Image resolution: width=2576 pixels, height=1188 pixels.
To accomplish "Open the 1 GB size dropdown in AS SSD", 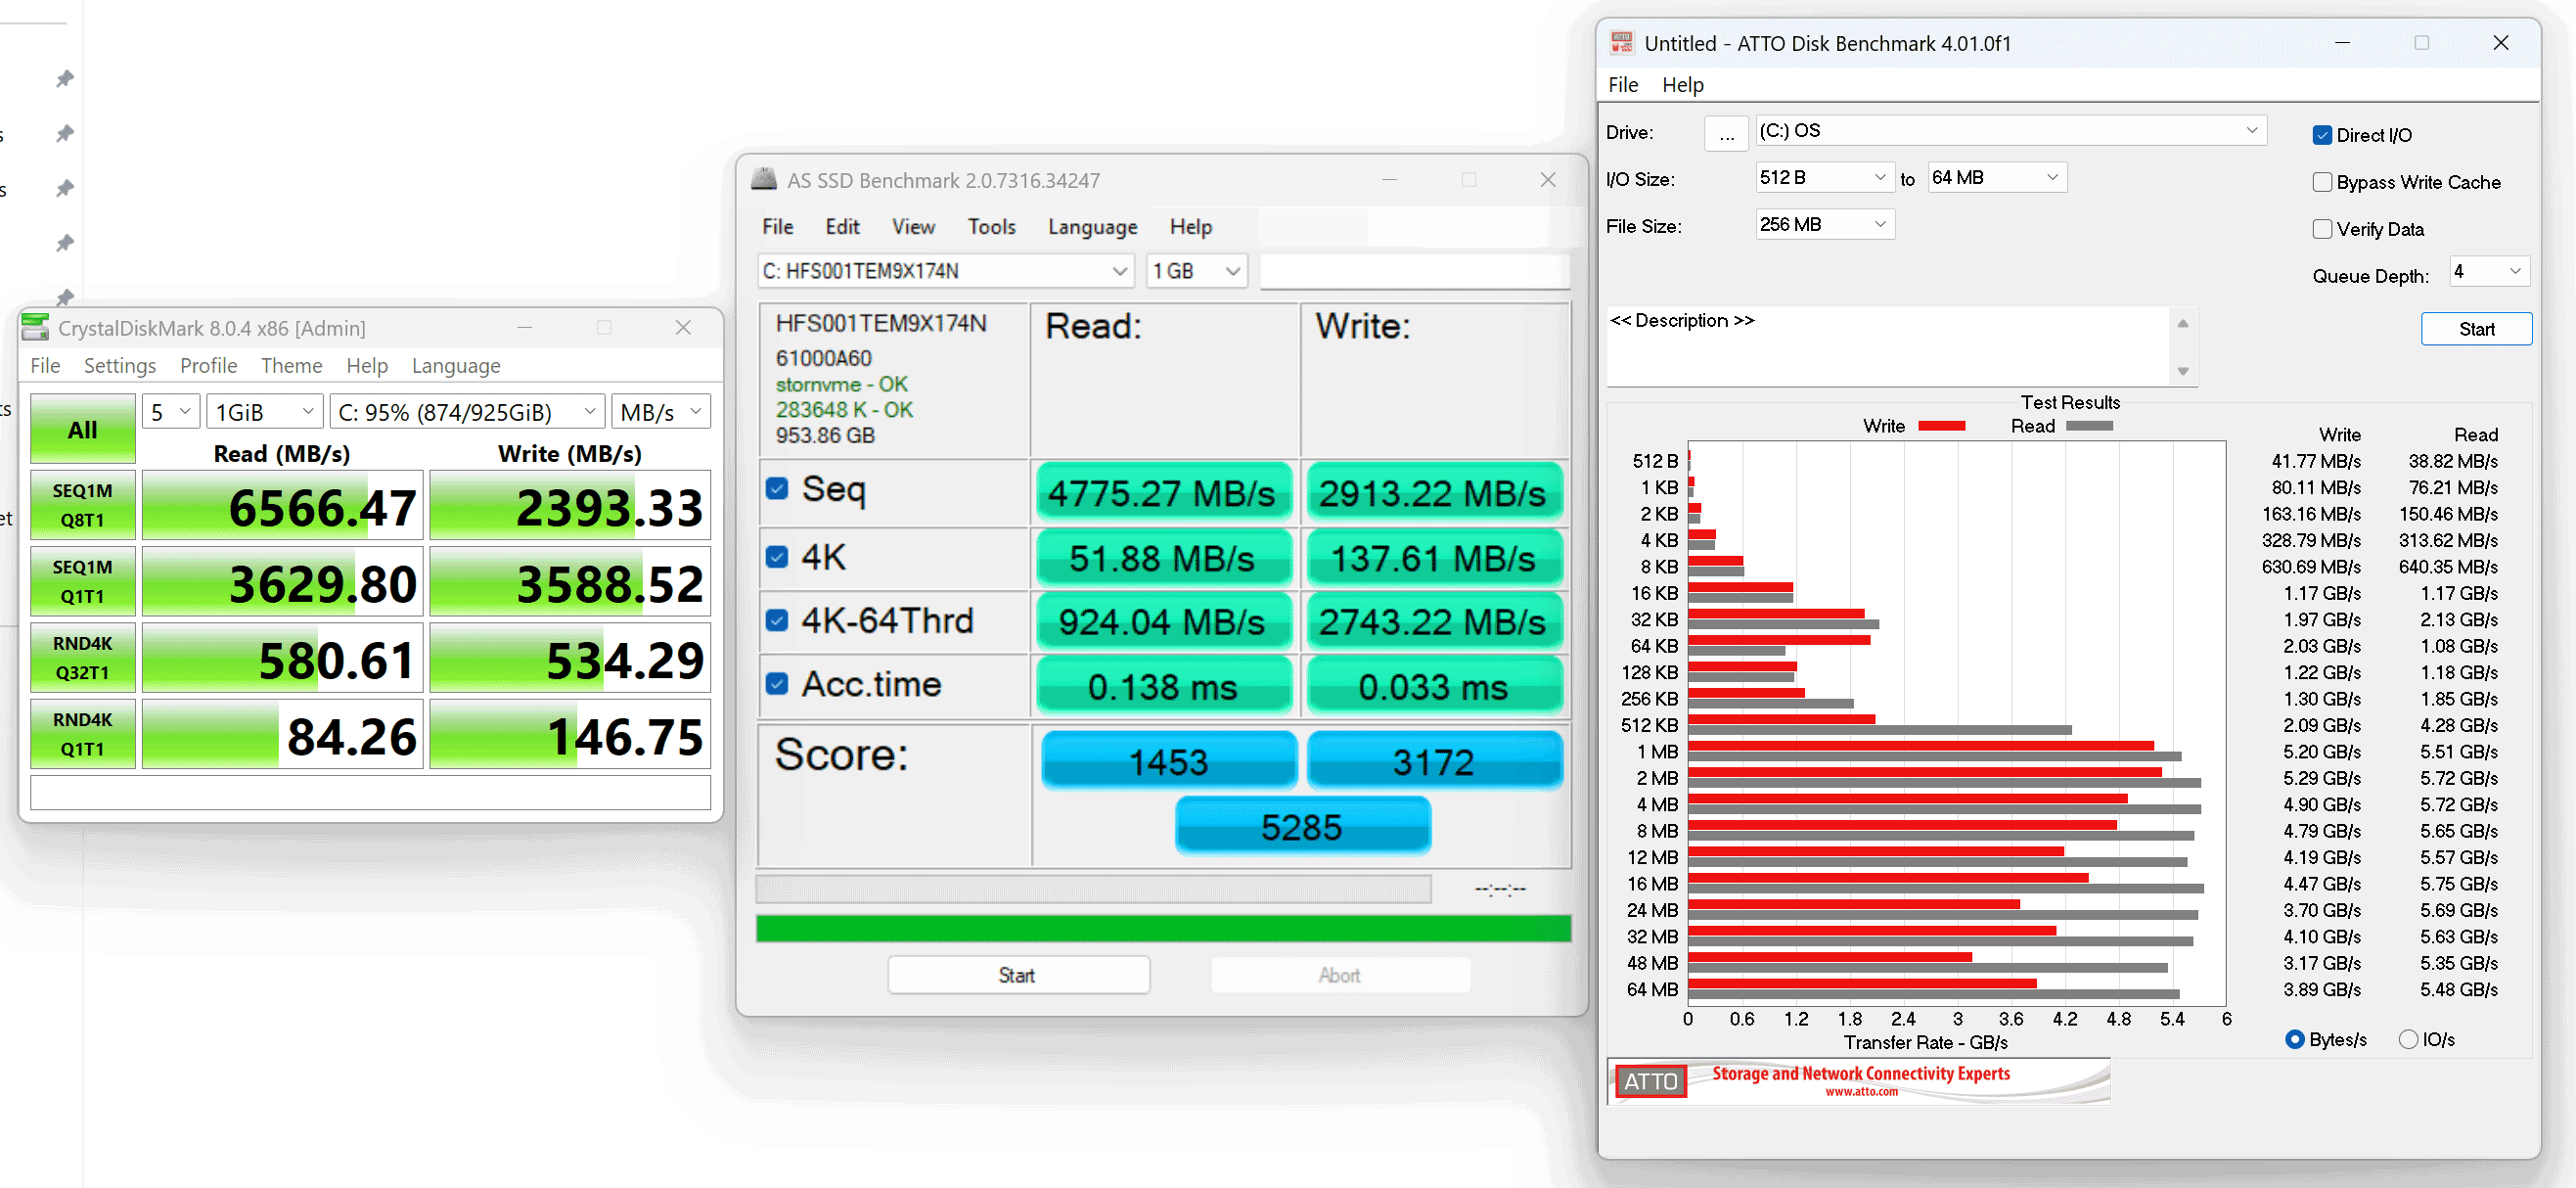I will [1196, 271].
